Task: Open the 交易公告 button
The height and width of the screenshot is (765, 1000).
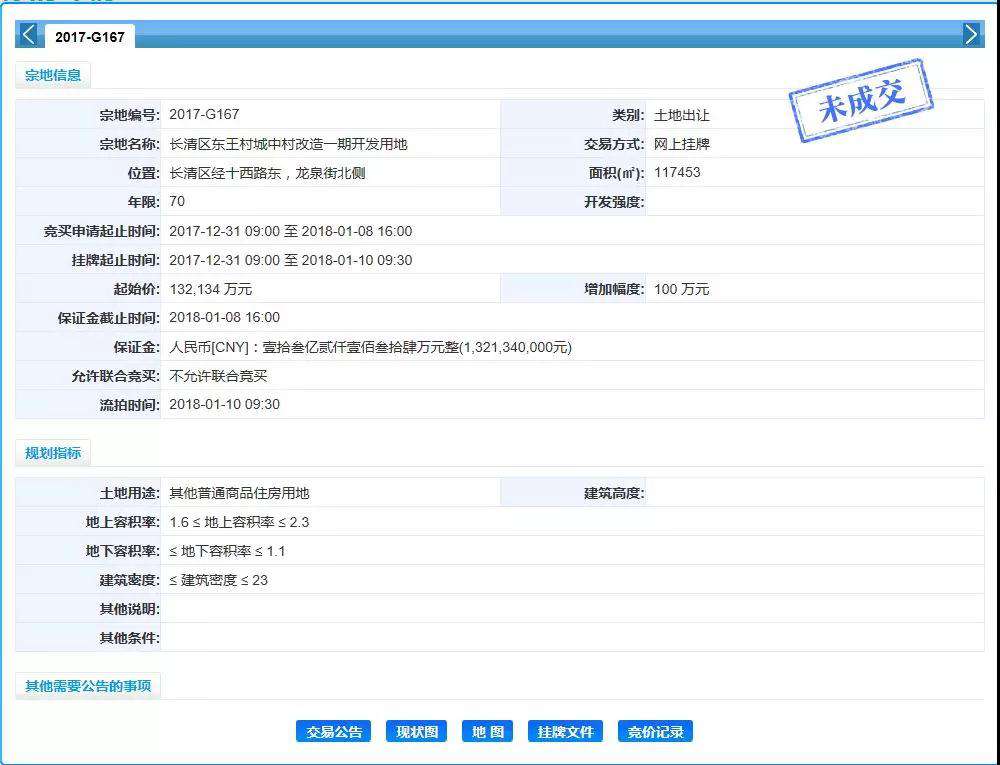Action: [334, 732]
